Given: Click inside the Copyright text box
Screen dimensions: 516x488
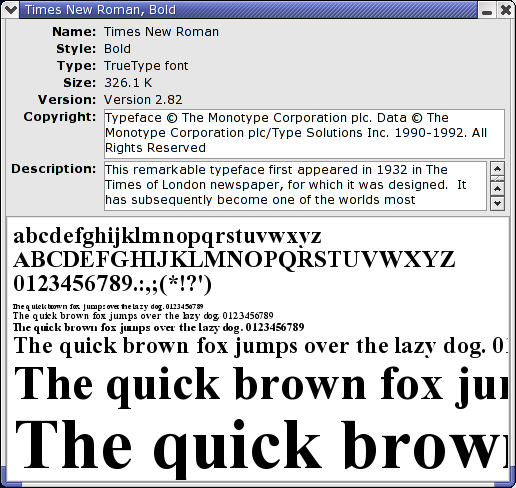Looking at the screenshot, I should tap(304, 133).
